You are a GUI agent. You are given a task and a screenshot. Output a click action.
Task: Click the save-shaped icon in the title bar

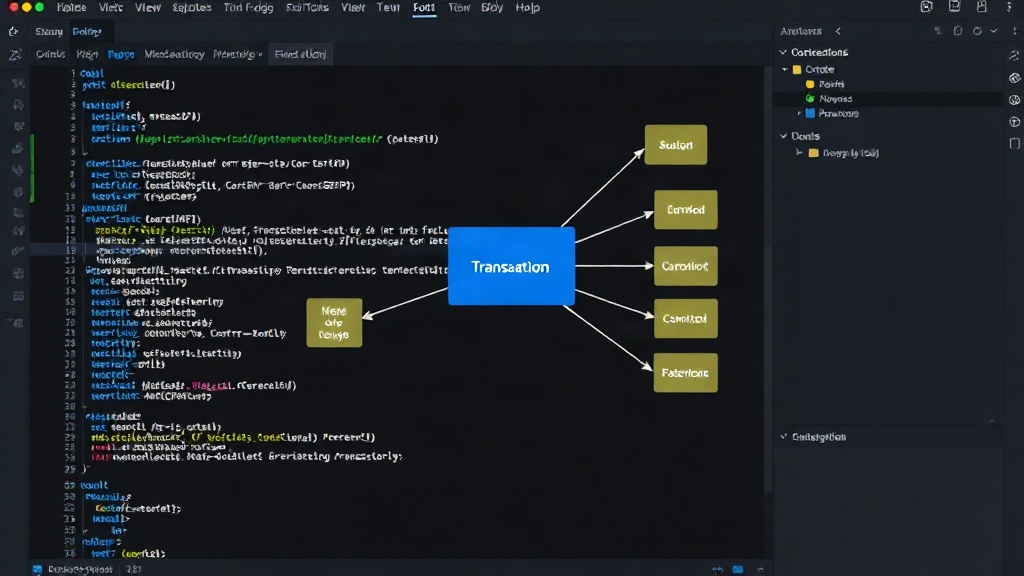click(982, 7)
